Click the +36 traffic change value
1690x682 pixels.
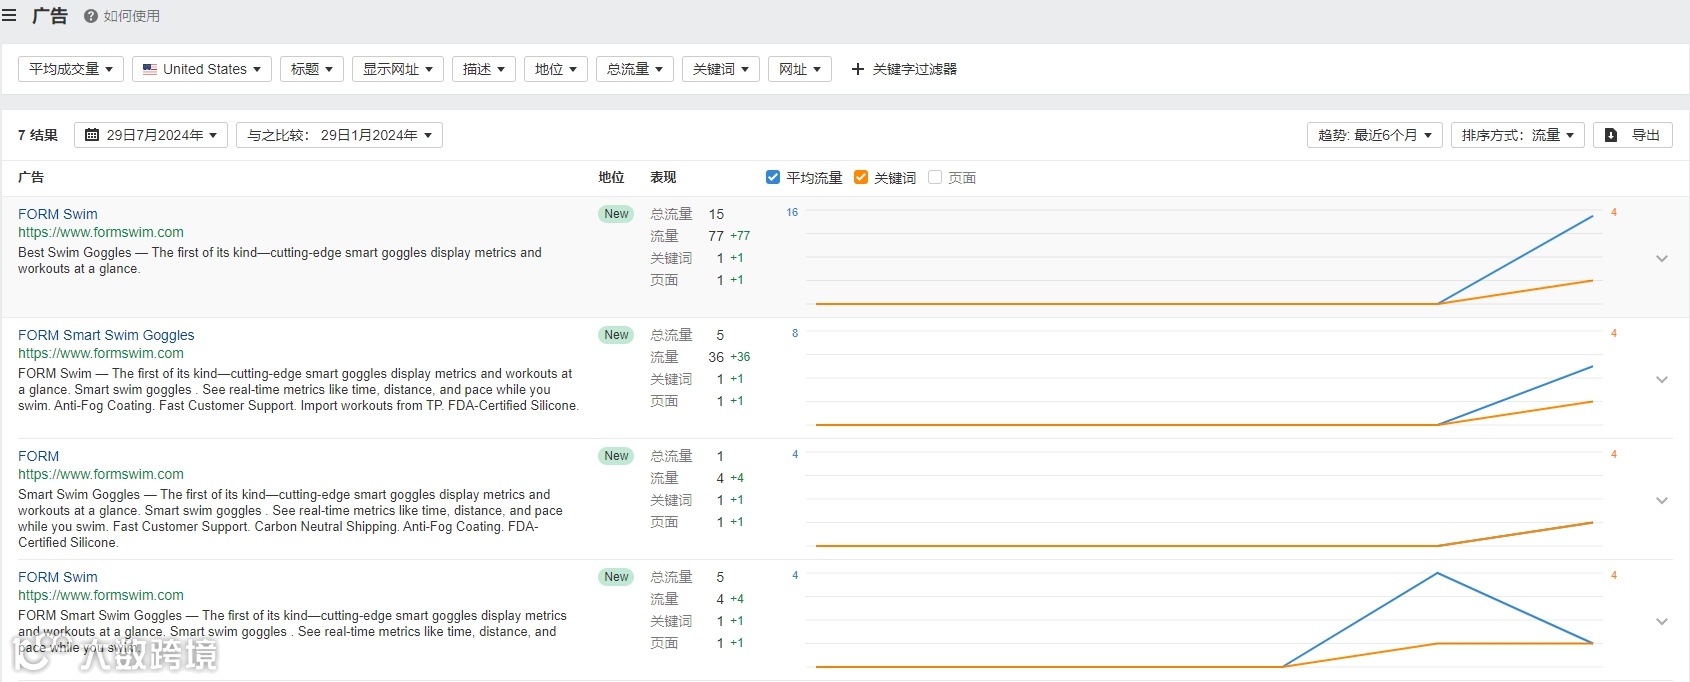click(x=740, y=357)
